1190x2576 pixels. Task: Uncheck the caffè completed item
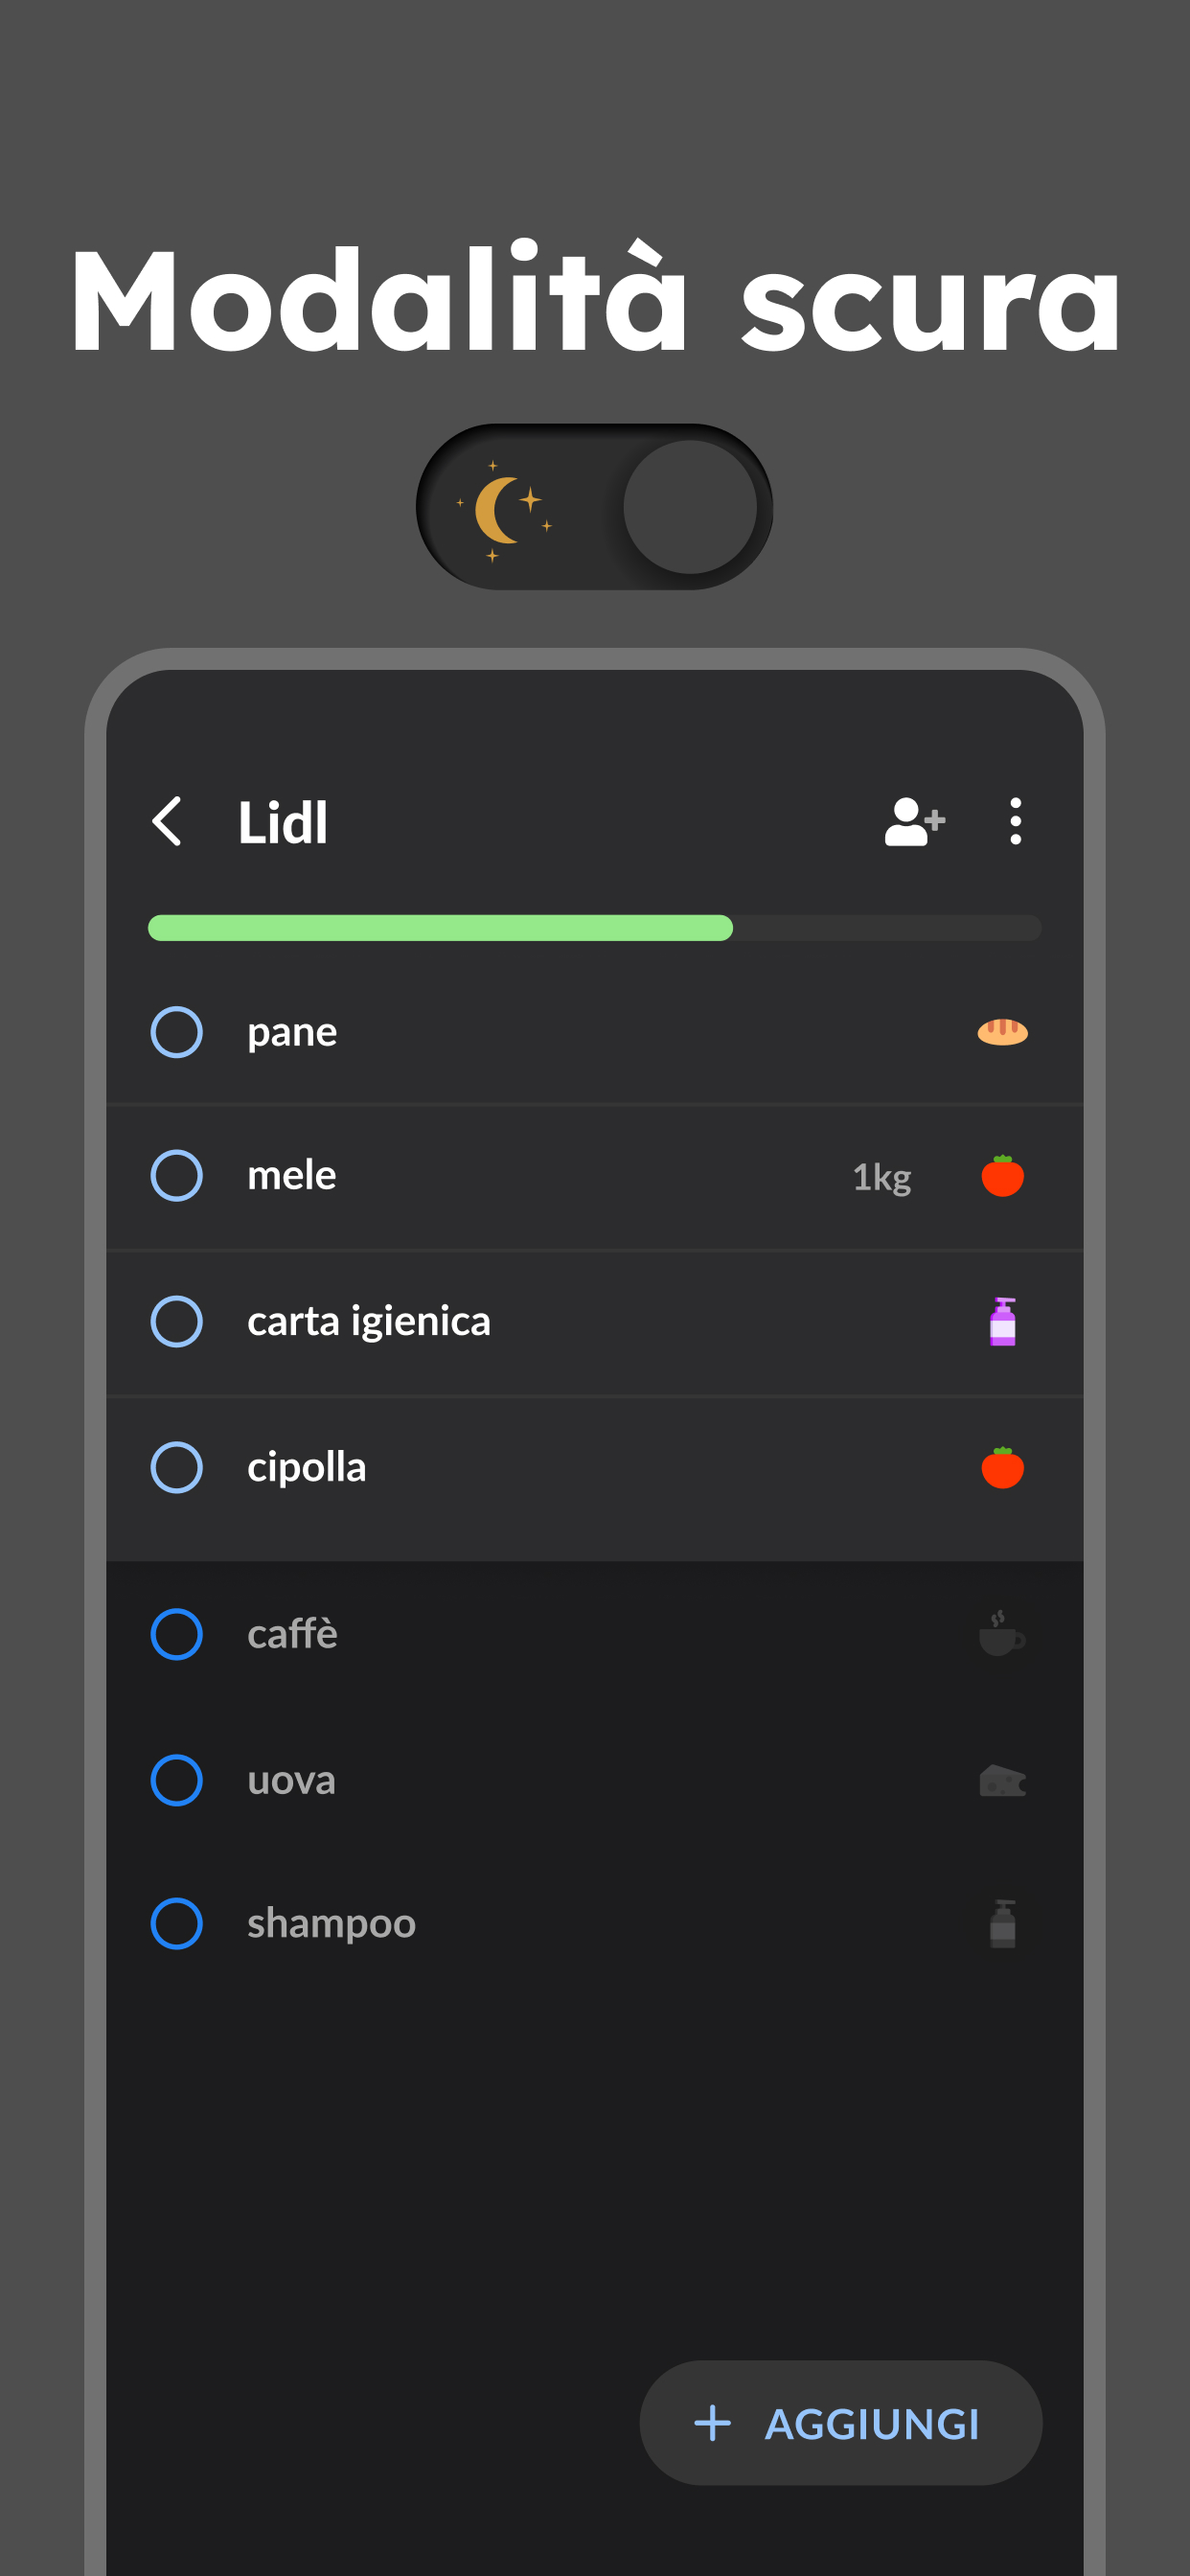(x=177, y=1634)
